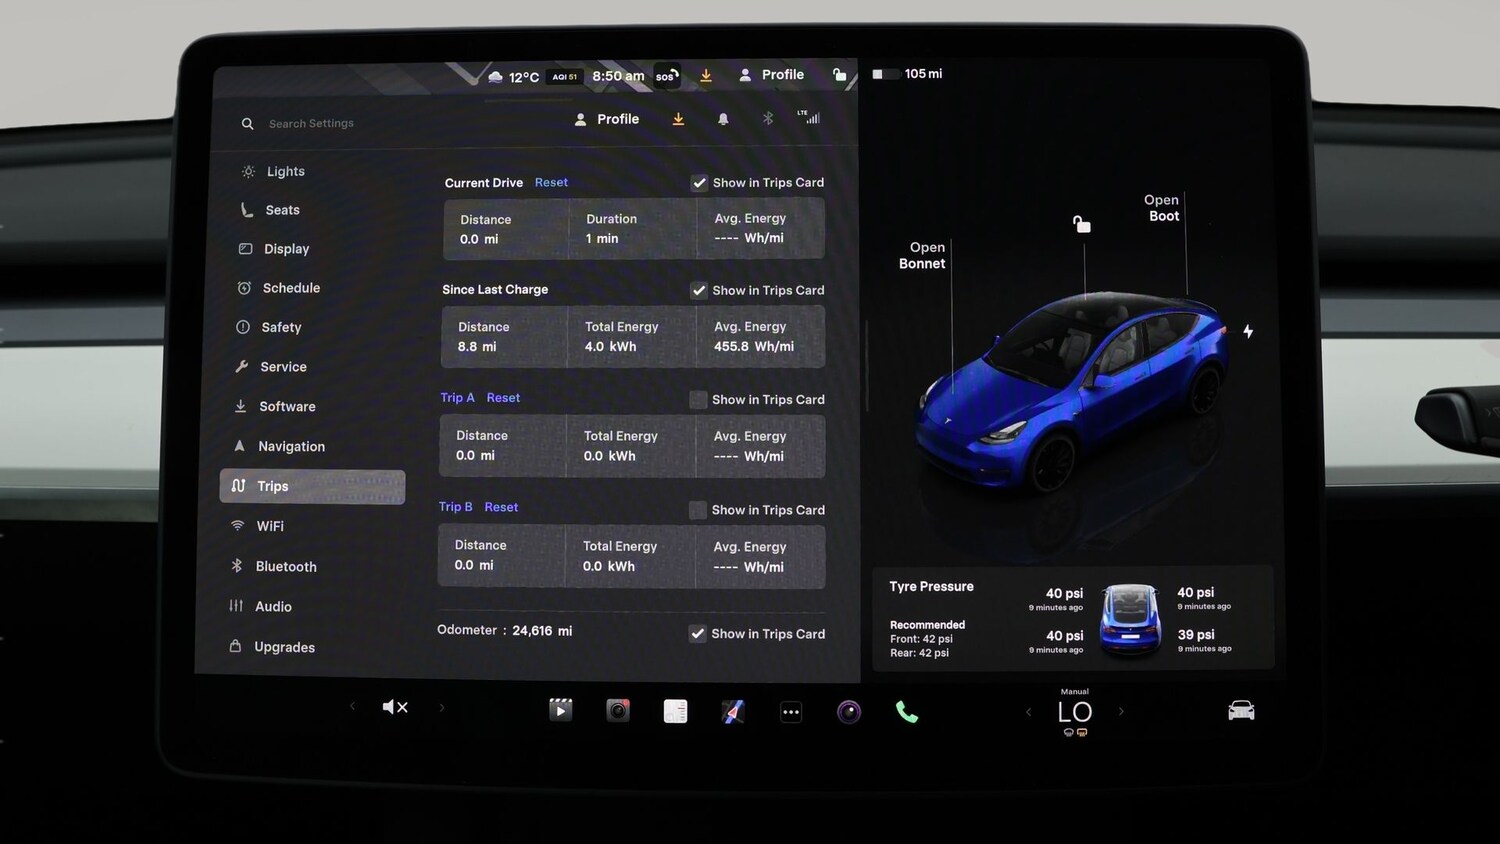The width and height of the screenshot is (1500, 844).
Task: Toggle Show in Trips Card for Odometer
Action: pos(697,633)
